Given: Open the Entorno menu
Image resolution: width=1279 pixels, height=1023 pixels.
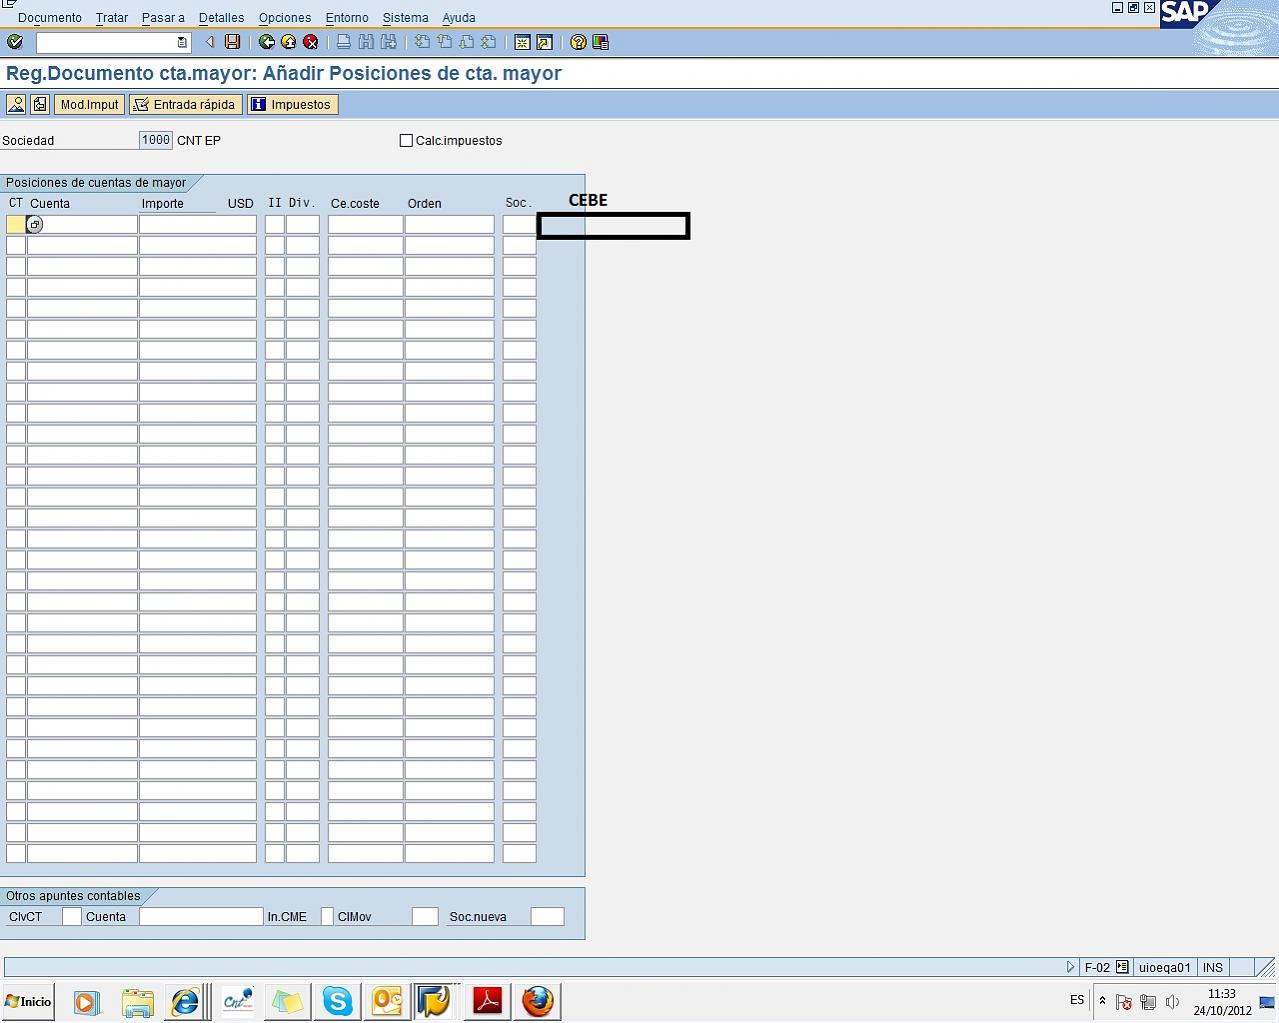Looking at the screenshot, I should coord(347,18).
